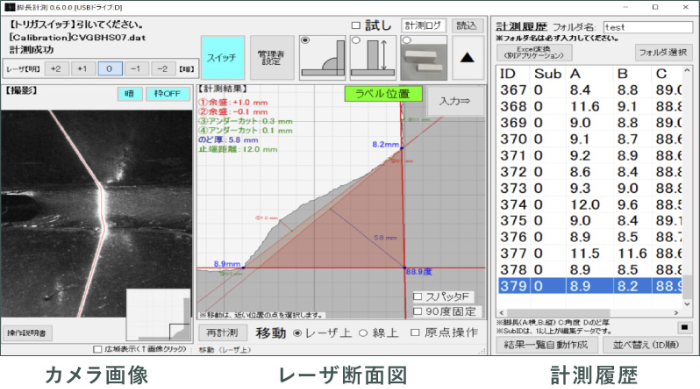Open the 管理表設定 button
Screen dimensions: 700x389
coord(272,58)
